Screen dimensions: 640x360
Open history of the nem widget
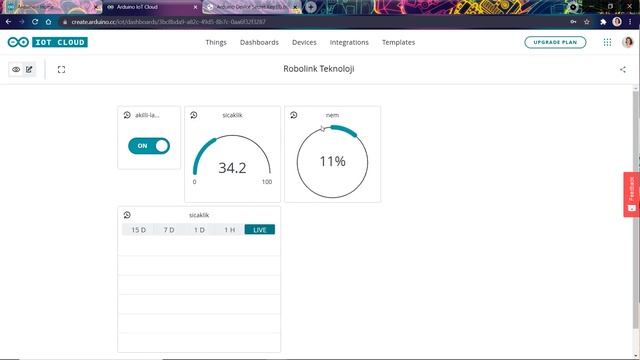293,115
